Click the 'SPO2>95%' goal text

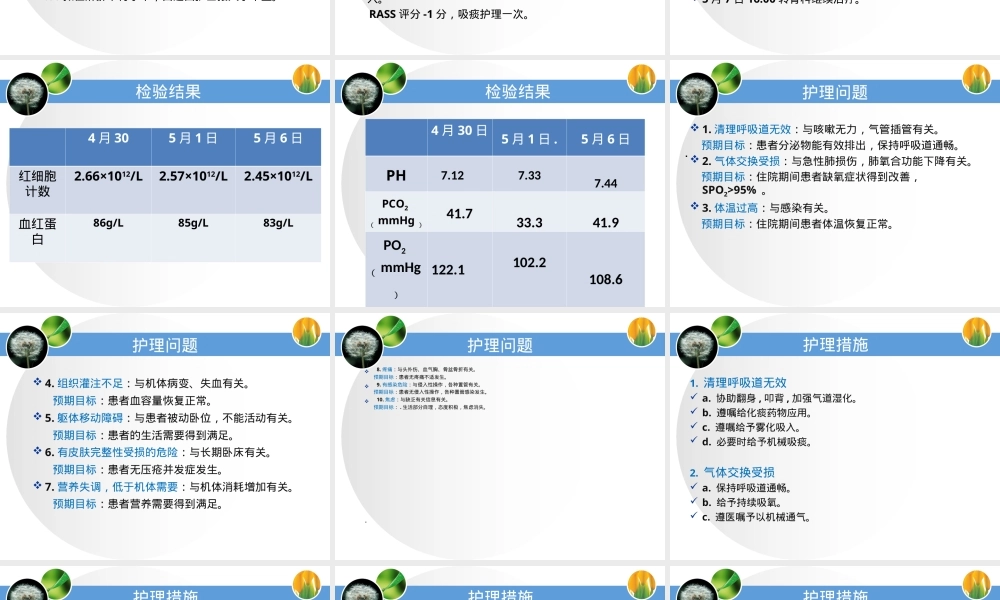(x=730, y=190)
